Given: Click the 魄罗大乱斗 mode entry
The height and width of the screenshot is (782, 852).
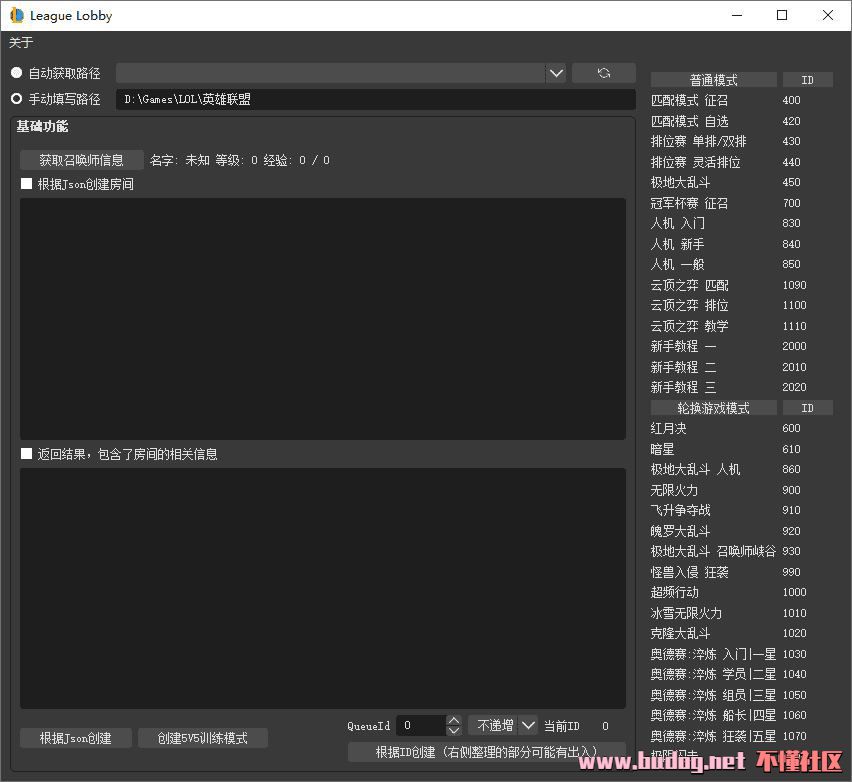Looking at the screenshot, I should click(680, 531).
